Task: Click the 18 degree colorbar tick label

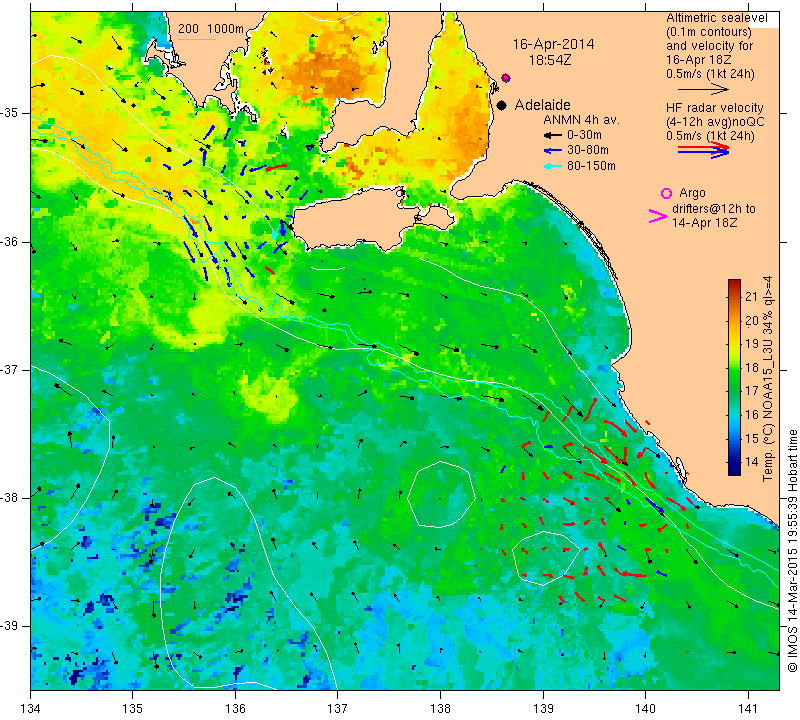Action: pos(751,368)
